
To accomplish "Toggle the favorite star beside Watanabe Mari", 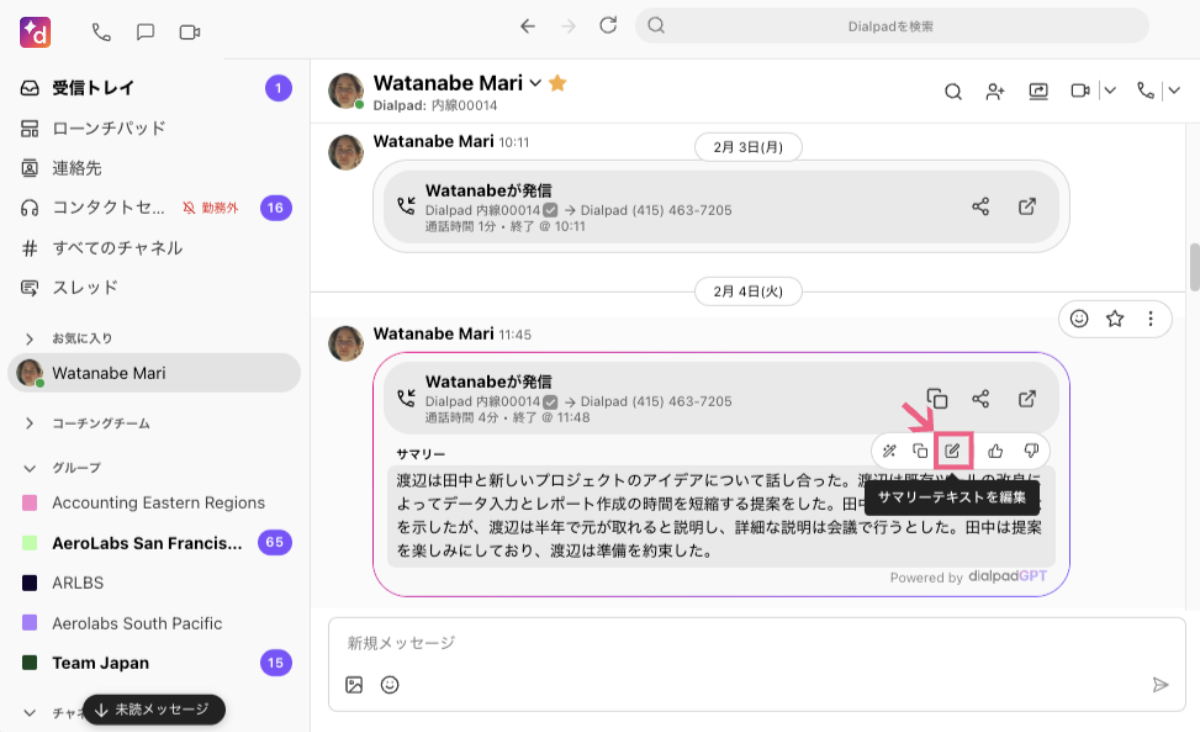I will pos(558,83).
